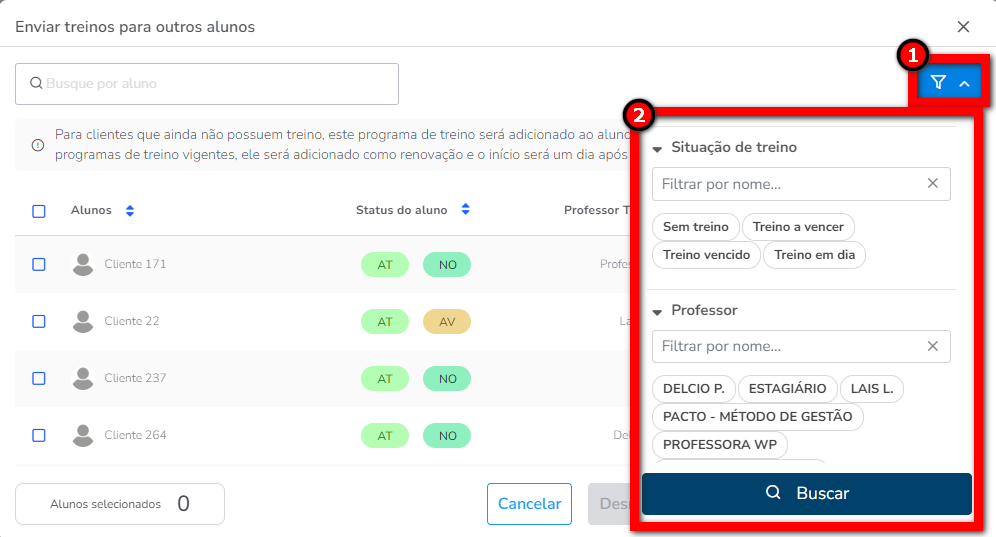Collapse the Situação de treino section
The height and width of the screenshot is (537, 996).
tap(658, 148)
